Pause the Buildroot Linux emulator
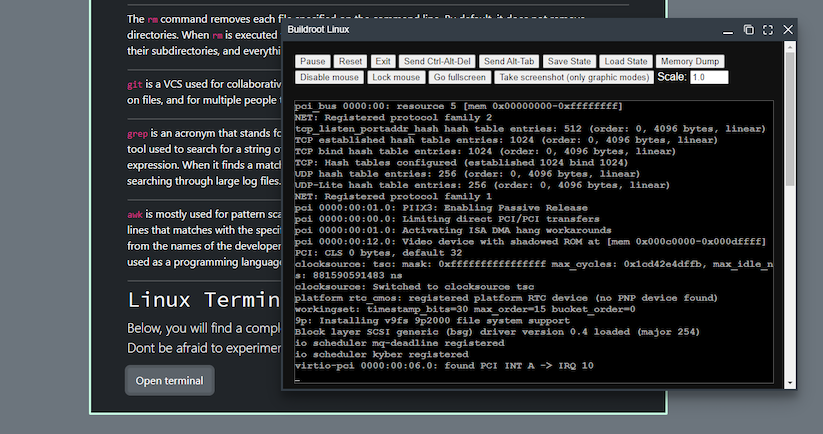Viewport: 823px width, 434px height. coord(313,61)
